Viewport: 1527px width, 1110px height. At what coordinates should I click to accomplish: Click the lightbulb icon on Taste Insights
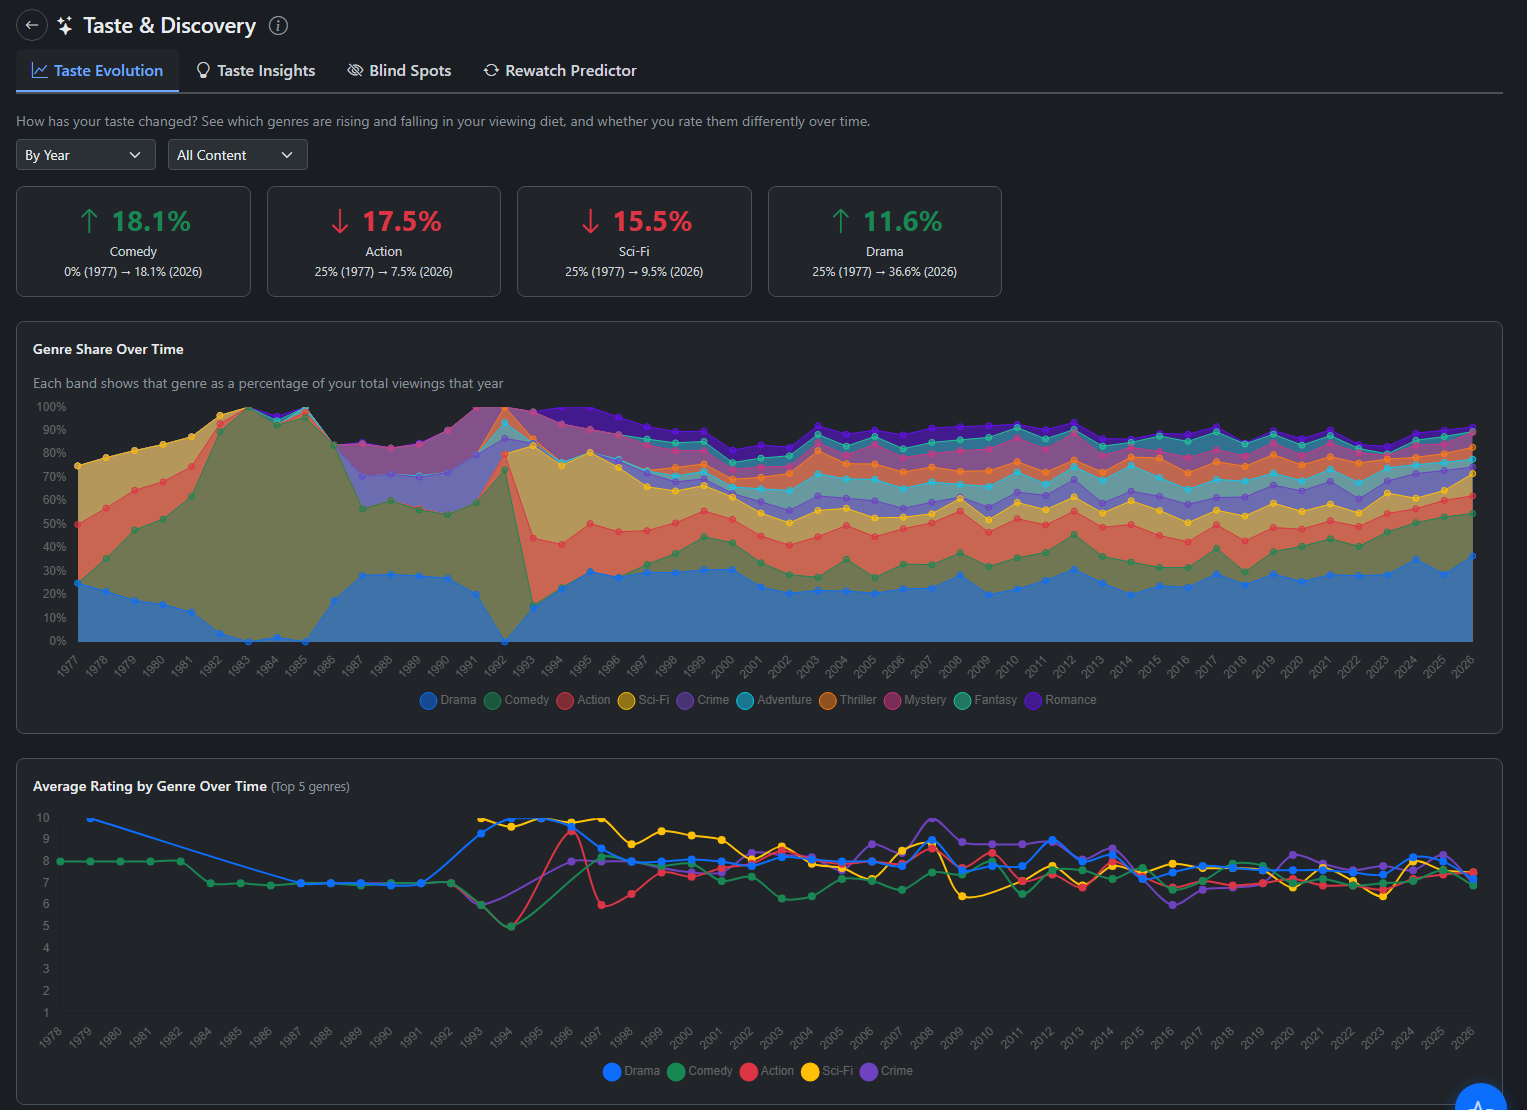(x=203, y=70)
